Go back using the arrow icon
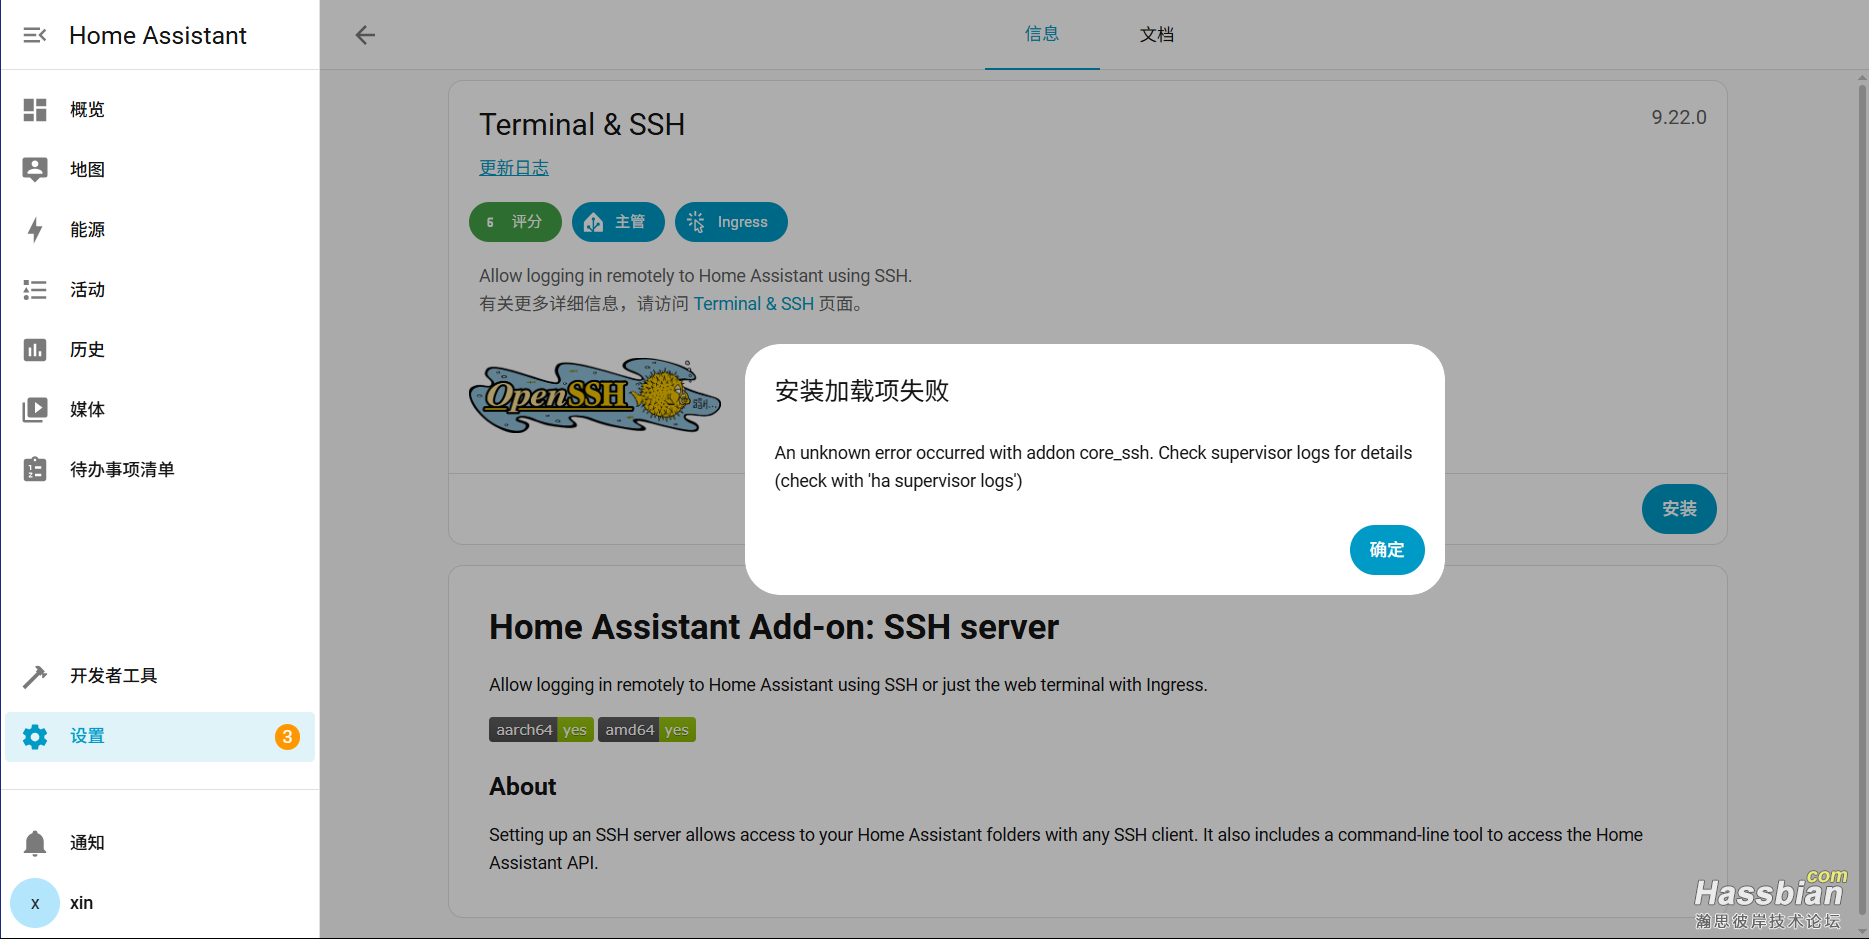The image size is (1869, 939). (x=365, y=35)
